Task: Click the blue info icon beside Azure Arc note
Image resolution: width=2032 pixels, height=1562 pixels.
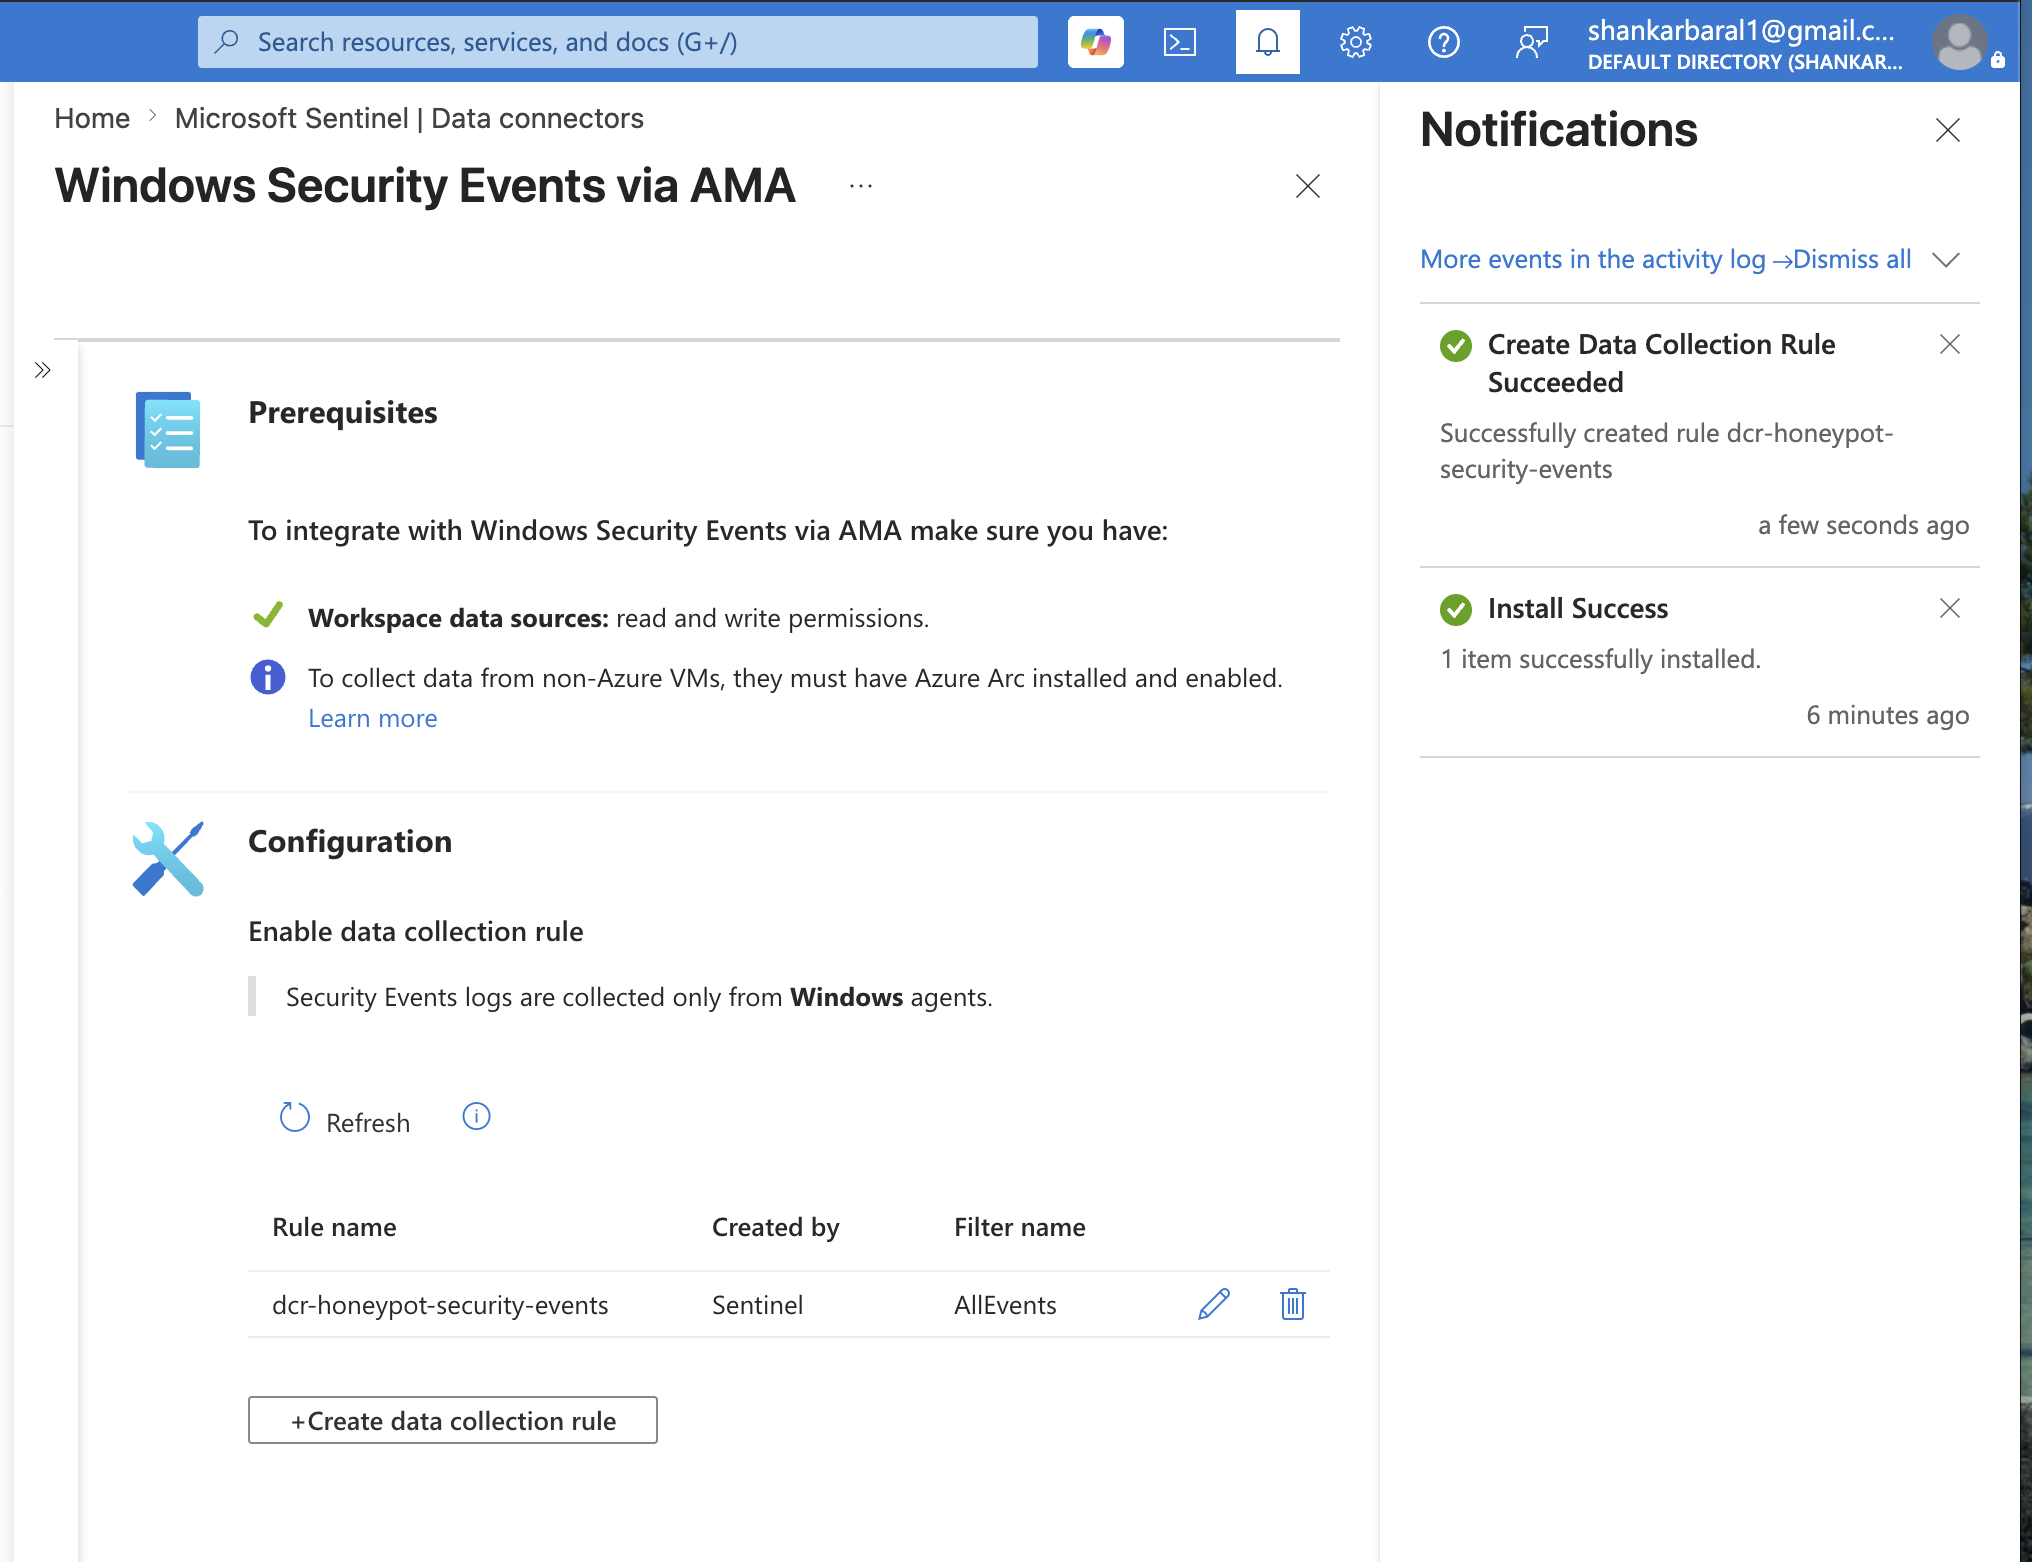Action: (267, 677)
